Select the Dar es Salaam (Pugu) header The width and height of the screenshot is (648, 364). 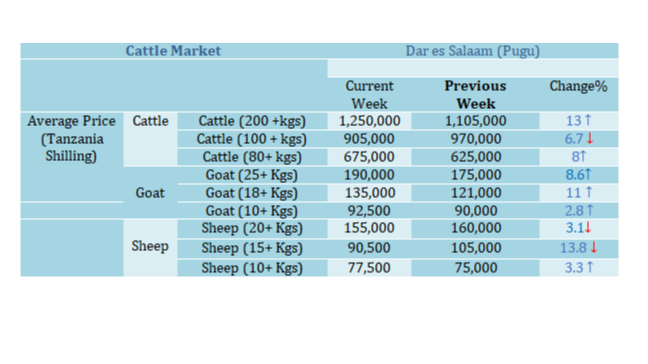[x=473, y=51]
